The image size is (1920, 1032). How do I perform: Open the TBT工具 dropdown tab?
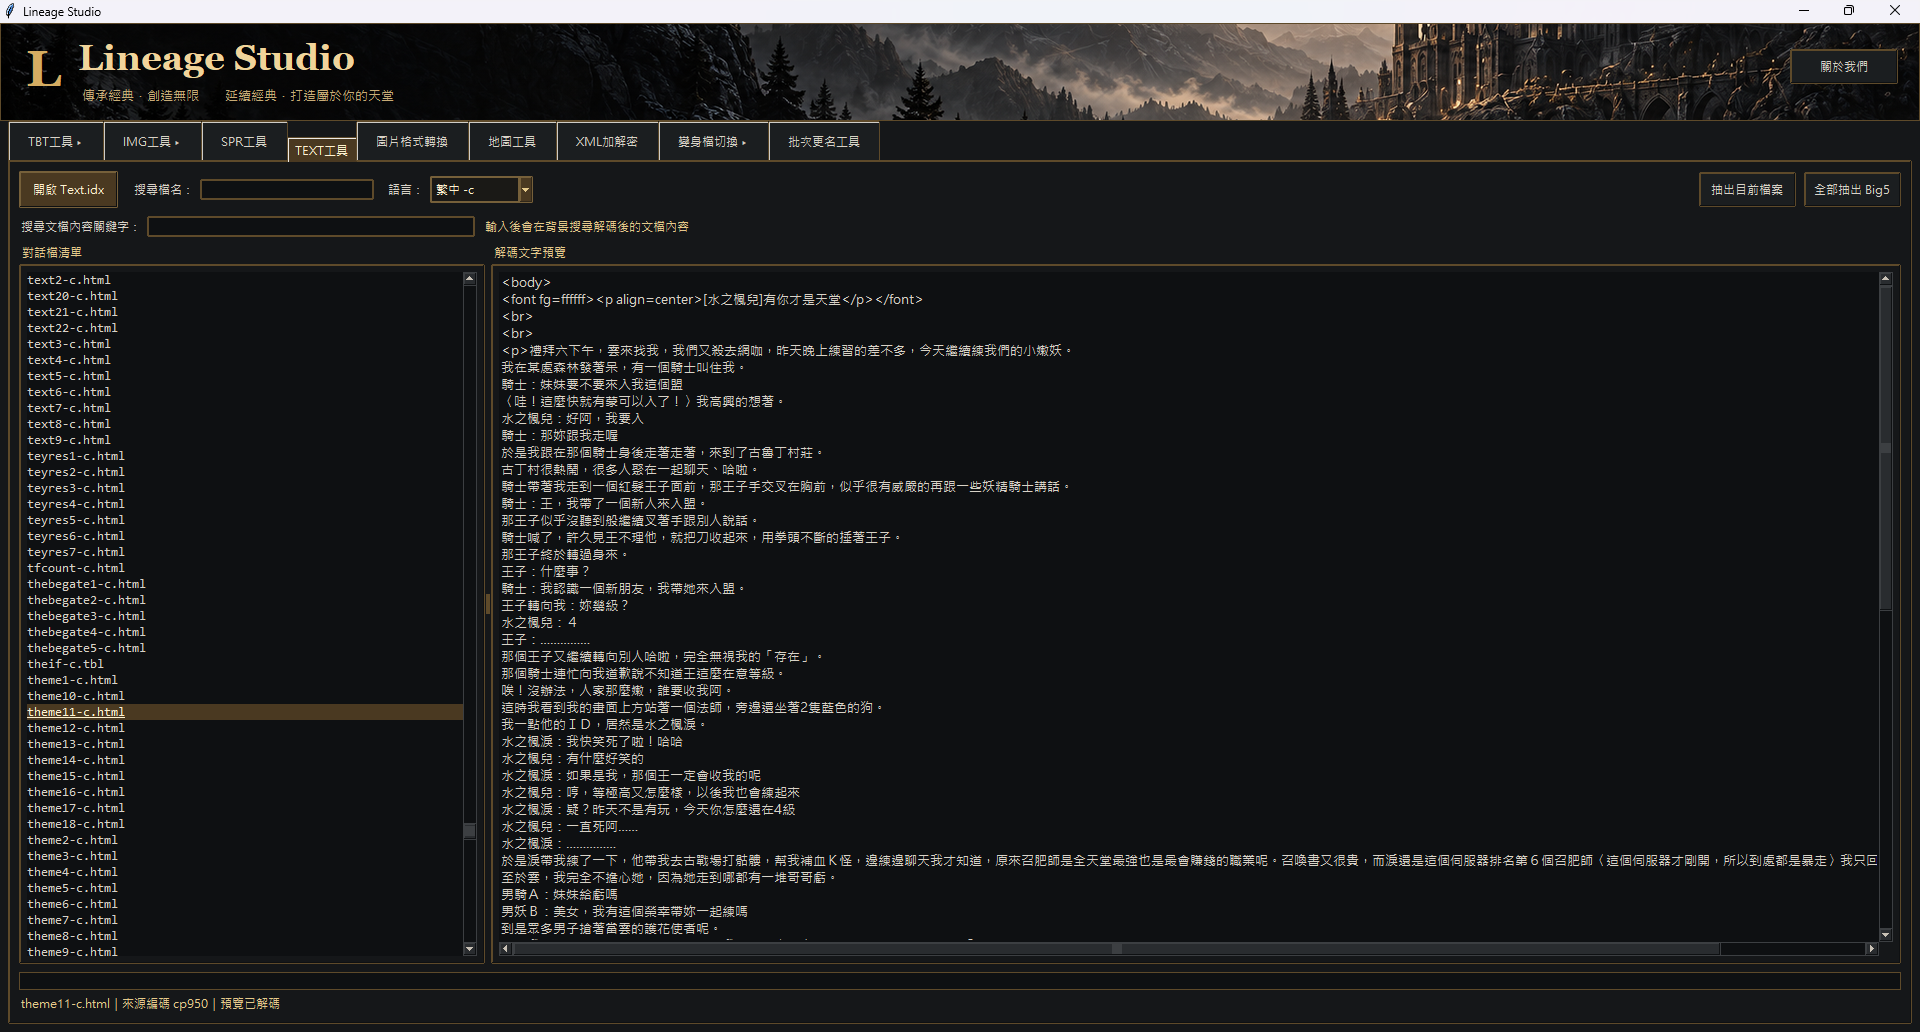(55, 142)
